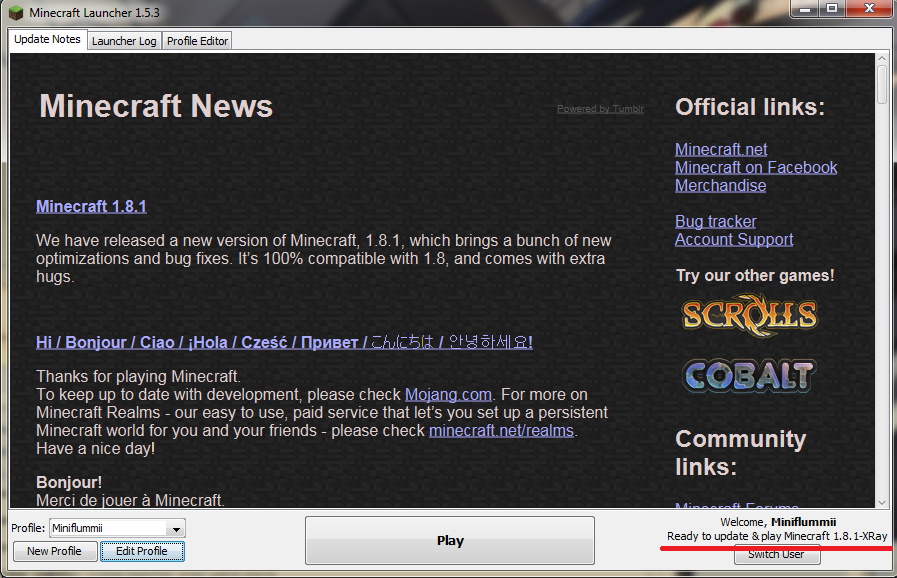Viewport: 897px width, 578px height.
Task: Click the Account Support link
Action: tap(734, 239)
